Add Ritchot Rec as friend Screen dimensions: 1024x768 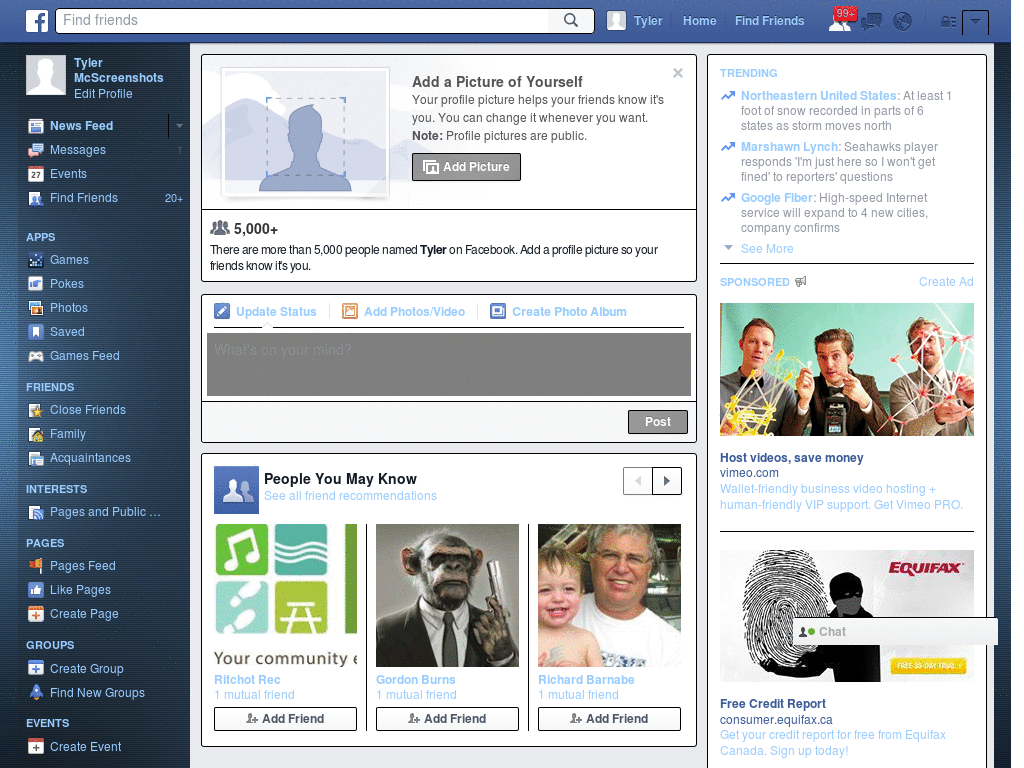tap(285, 719)
